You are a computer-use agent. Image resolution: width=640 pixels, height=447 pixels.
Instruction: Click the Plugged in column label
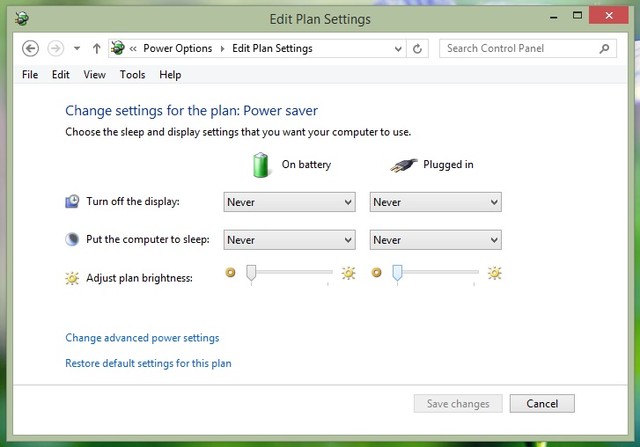point(448,165)
